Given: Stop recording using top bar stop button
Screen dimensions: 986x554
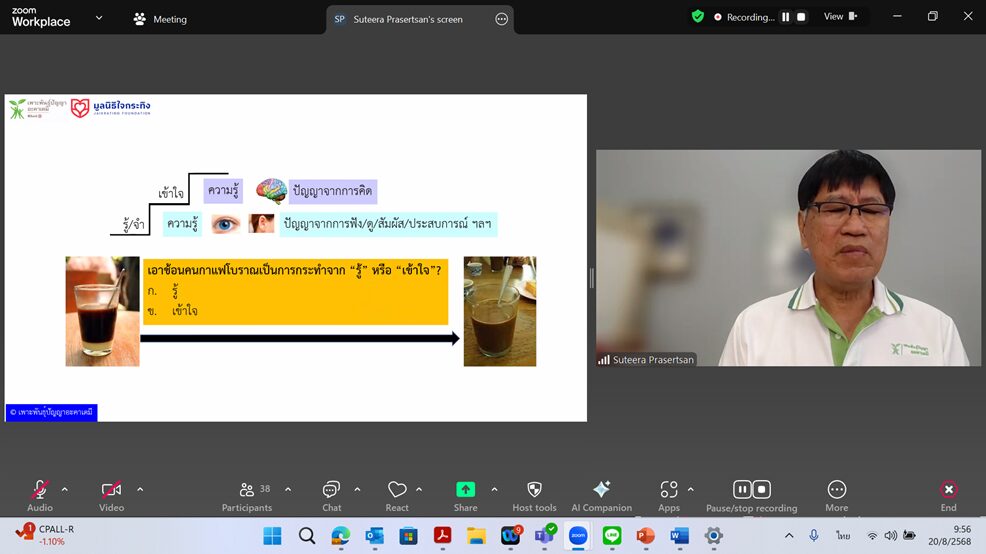Looking at the screenshot, I should [801, 17].
